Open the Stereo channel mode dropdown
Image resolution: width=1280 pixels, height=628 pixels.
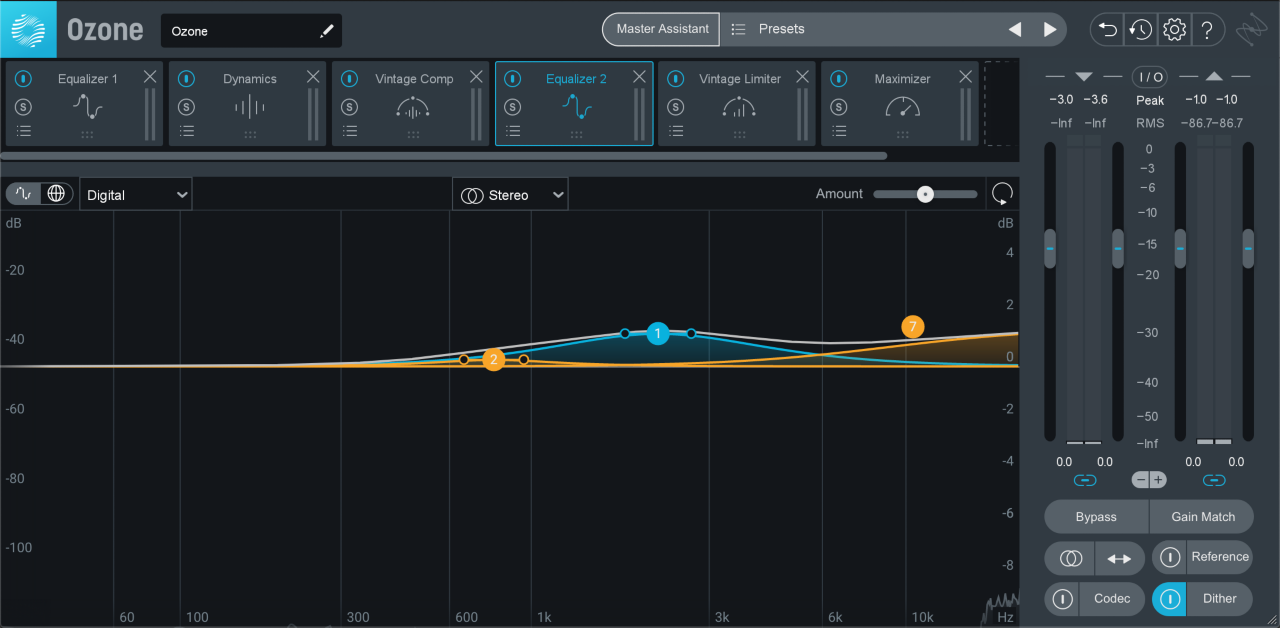coord(510,195)
